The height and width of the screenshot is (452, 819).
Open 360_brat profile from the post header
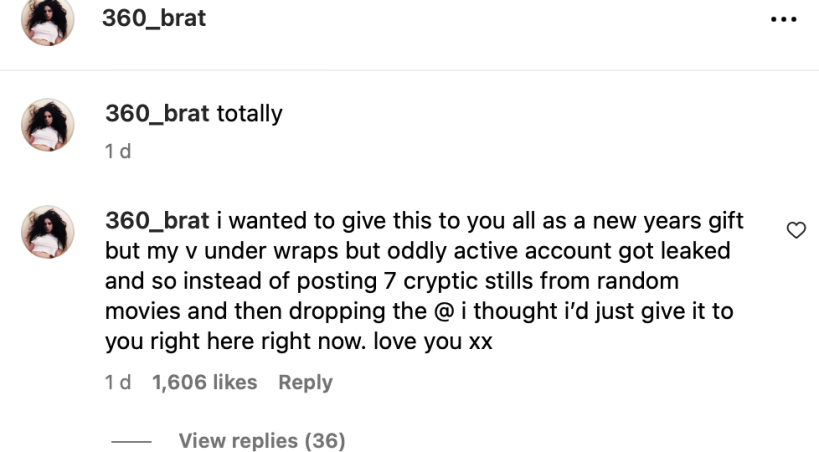(x=154, y=18)
